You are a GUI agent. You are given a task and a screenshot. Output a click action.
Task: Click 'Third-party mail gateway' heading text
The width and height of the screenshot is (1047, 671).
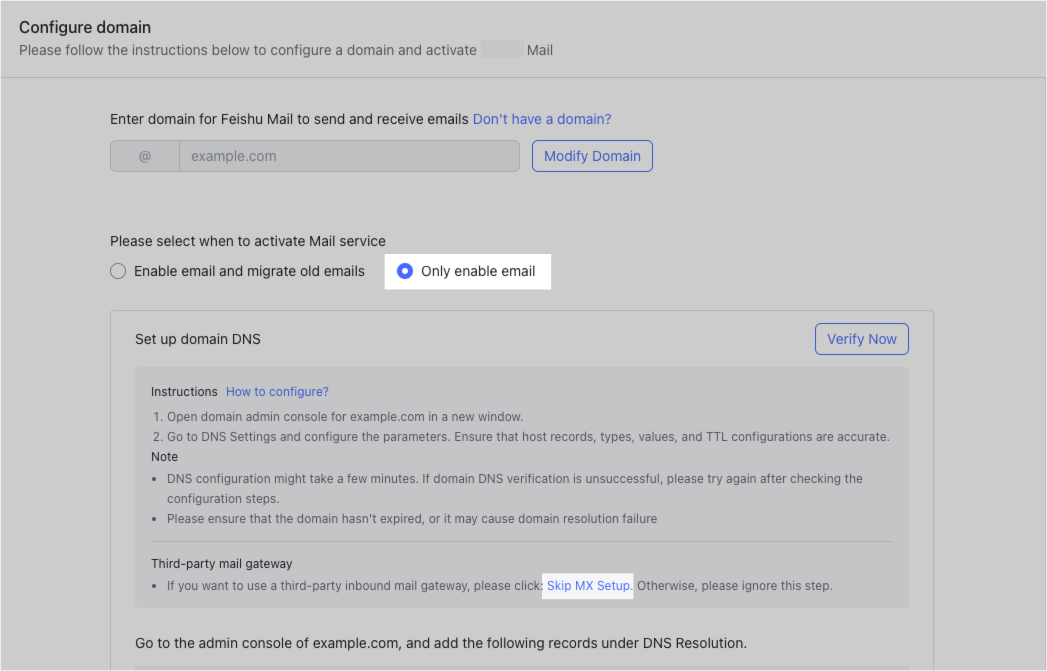pos(222,564)
